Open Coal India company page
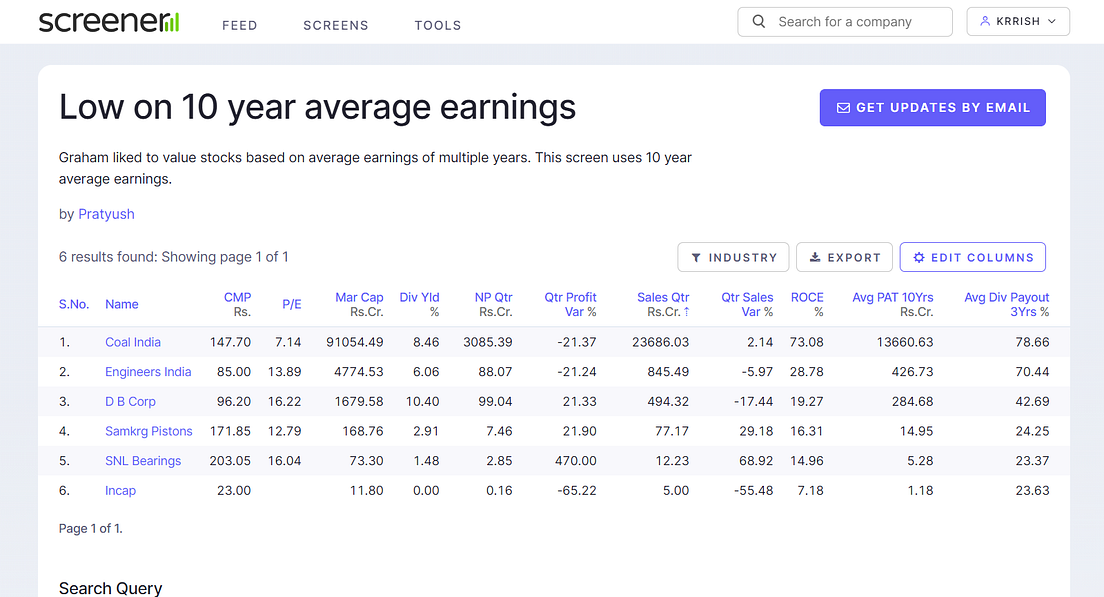The height and width of the screenshot is (597, 1104). click(133, 342)
